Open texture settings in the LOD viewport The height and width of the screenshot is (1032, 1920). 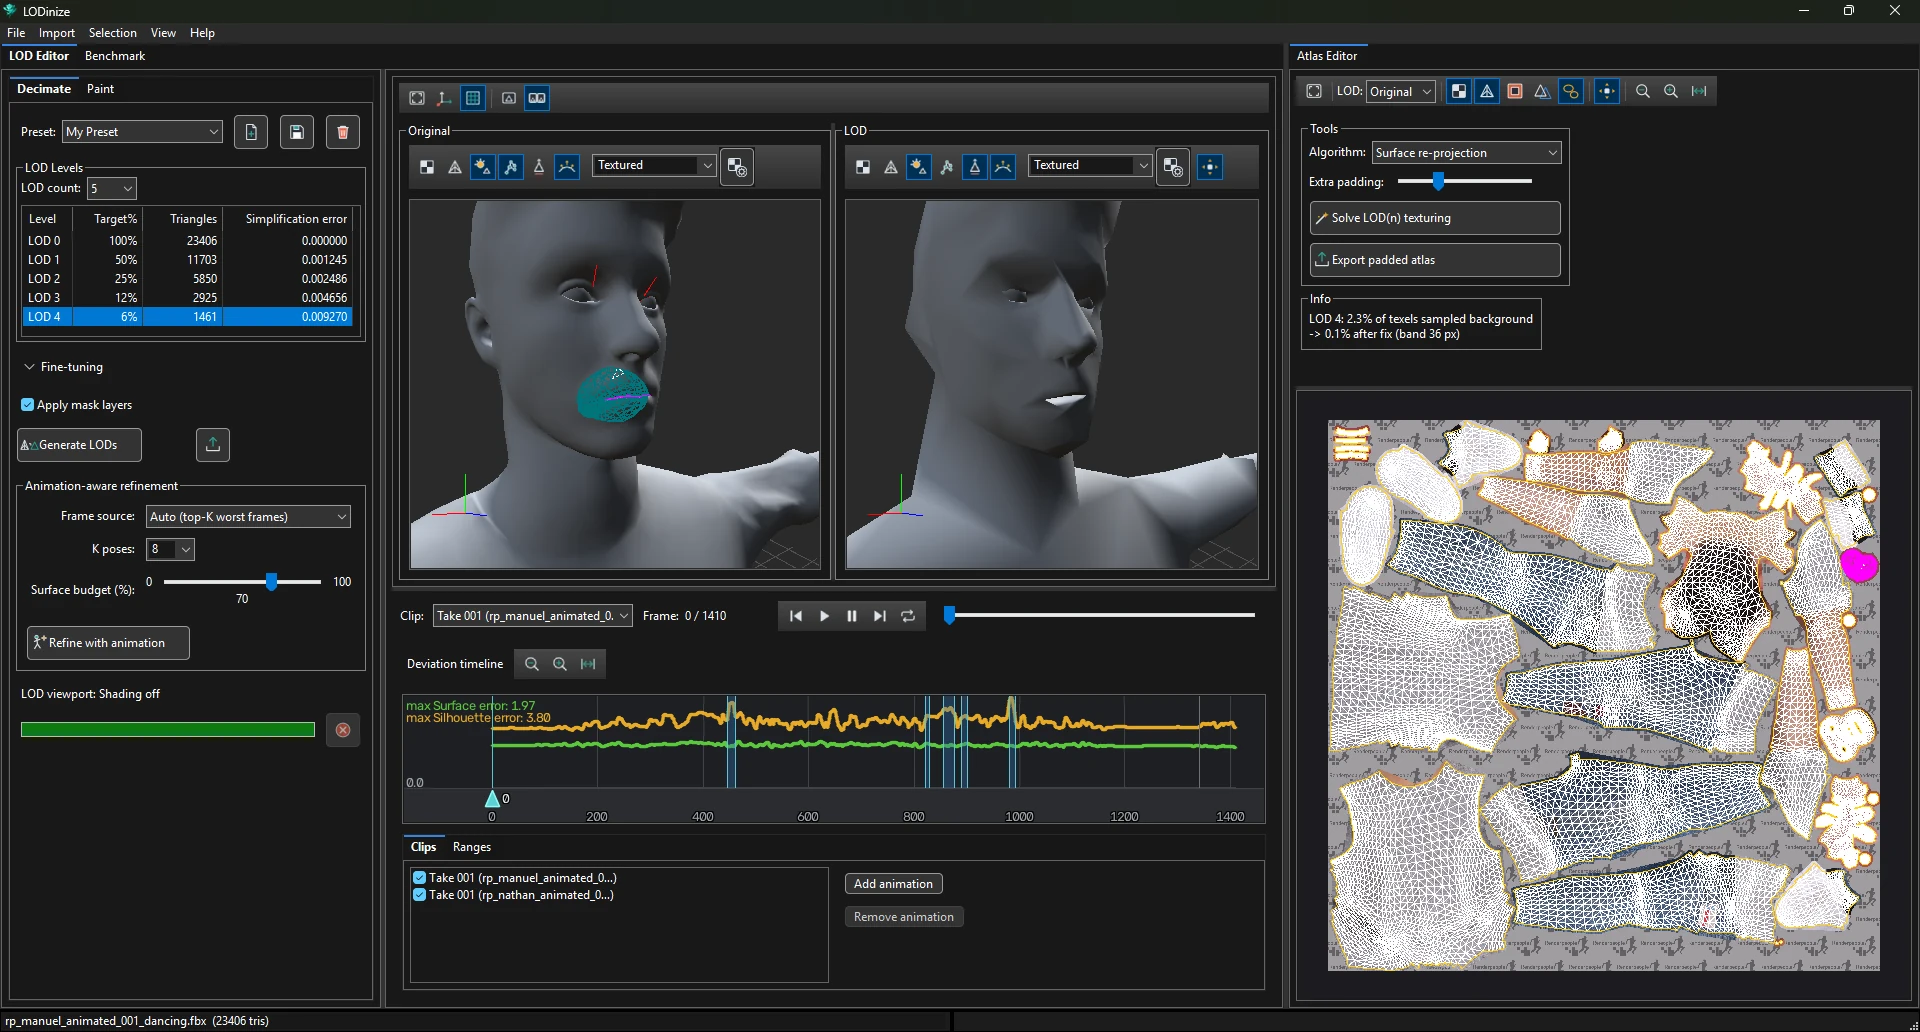[1173, 167]
